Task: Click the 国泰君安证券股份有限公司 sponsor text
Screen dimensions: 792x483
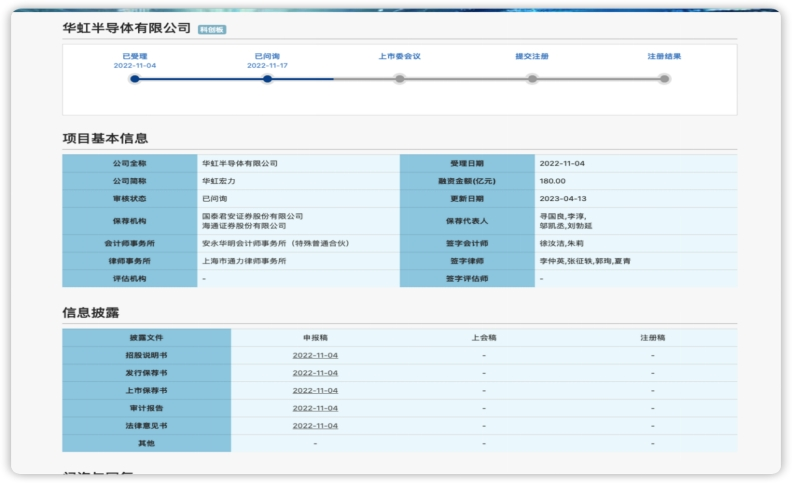Action: pos(253,216)
